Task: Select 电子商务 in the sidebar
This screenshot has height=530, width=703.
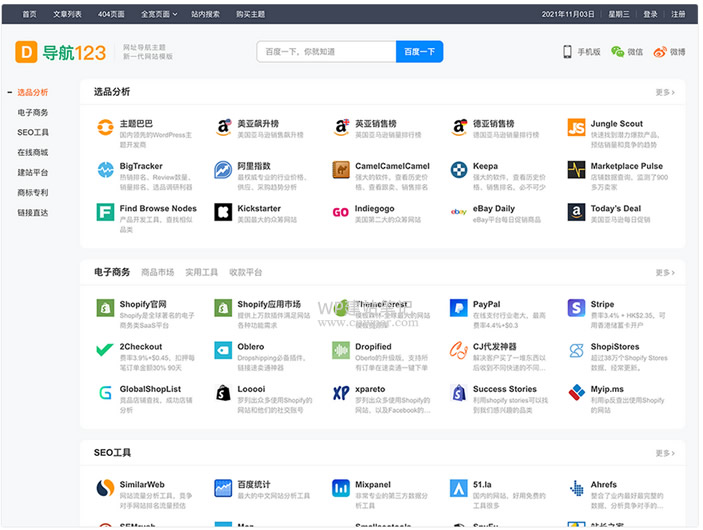Action: pos(33,113)
